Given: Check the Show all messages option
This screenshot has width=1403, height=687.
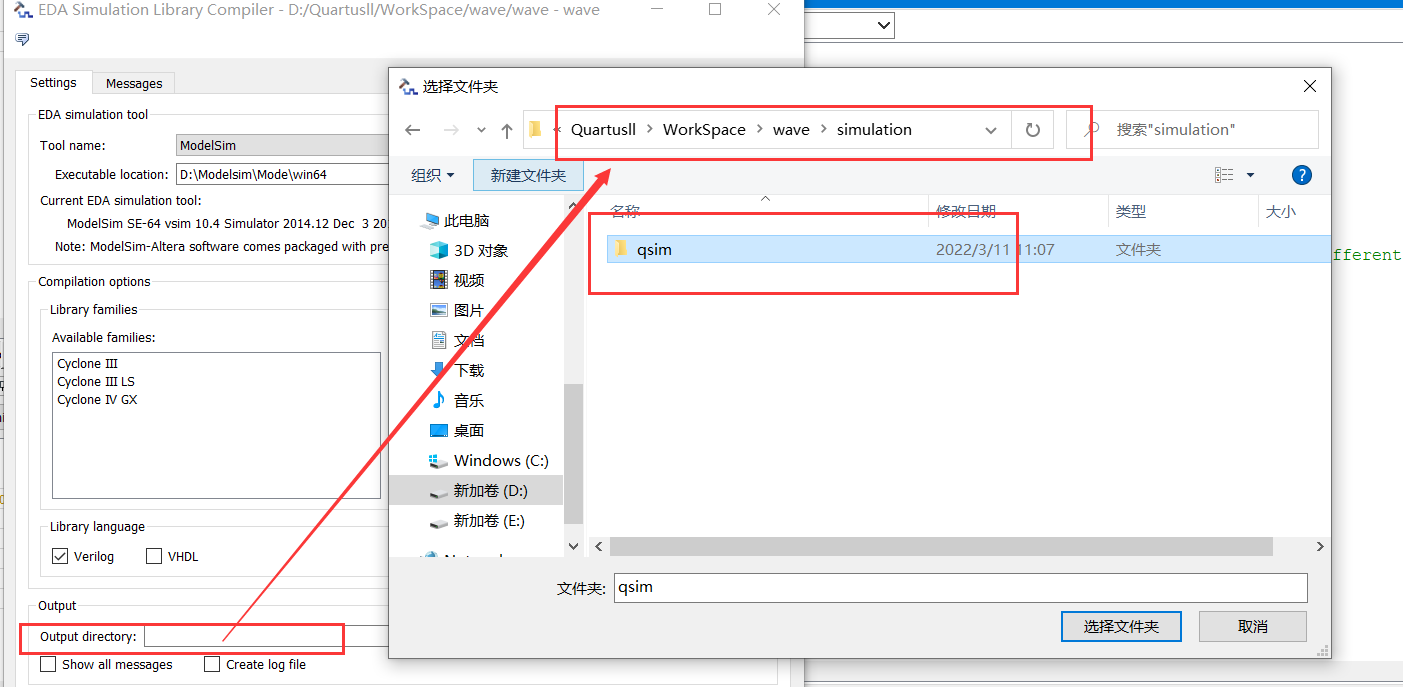Looking at the screenshot, I should pyautogui.click(x=47, y=664).
